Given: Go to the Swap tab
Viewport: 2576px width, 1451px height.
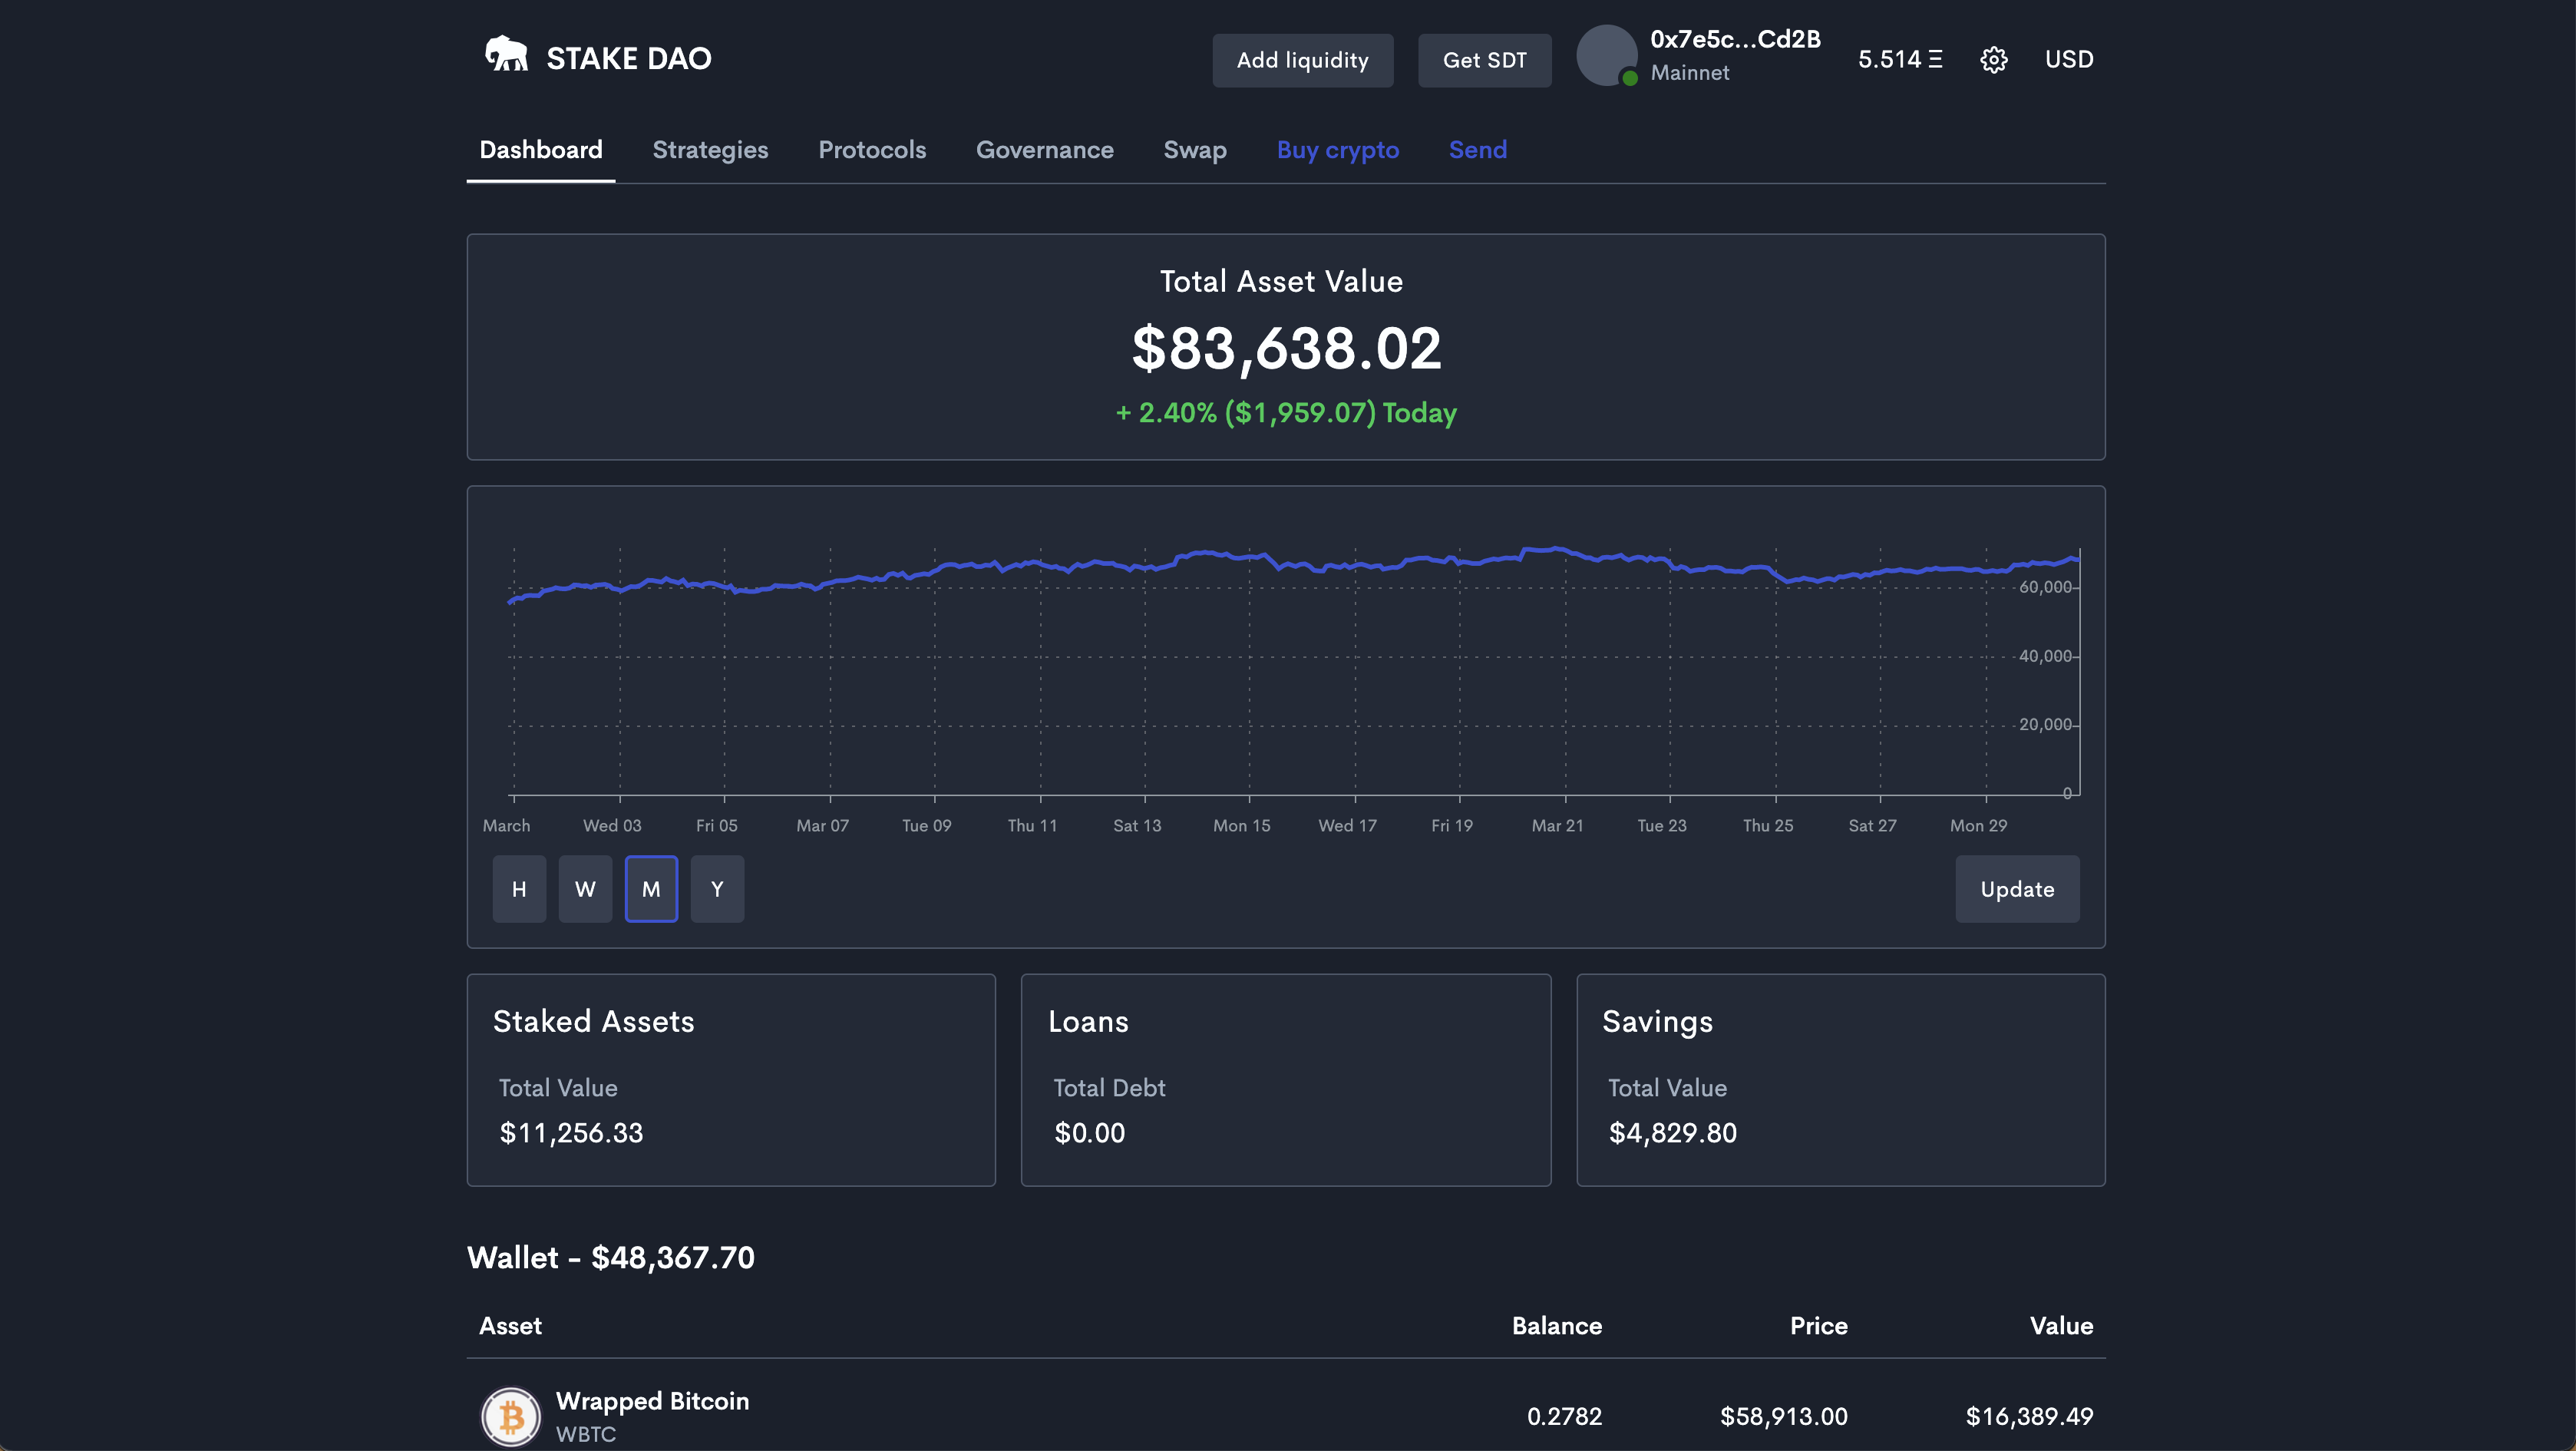Looking at the screenshot, I should click(1194, 150).
